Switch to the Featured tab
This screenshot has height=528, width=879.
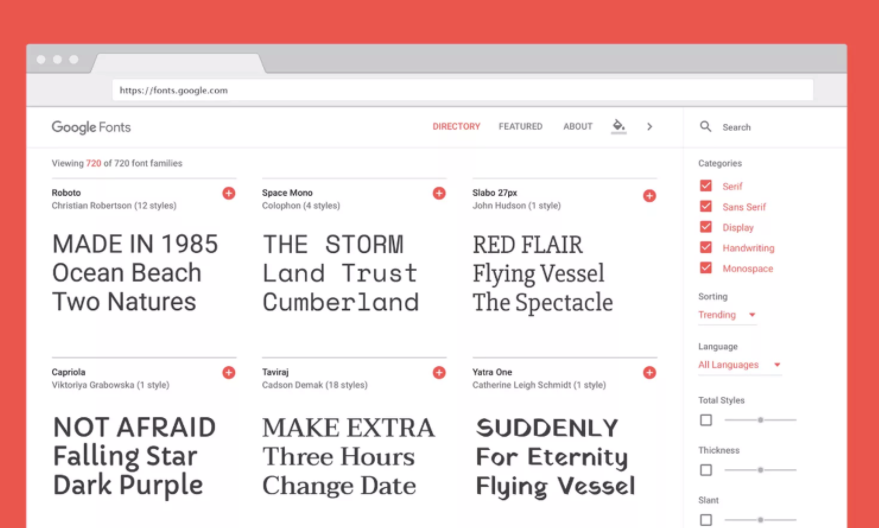520,127
